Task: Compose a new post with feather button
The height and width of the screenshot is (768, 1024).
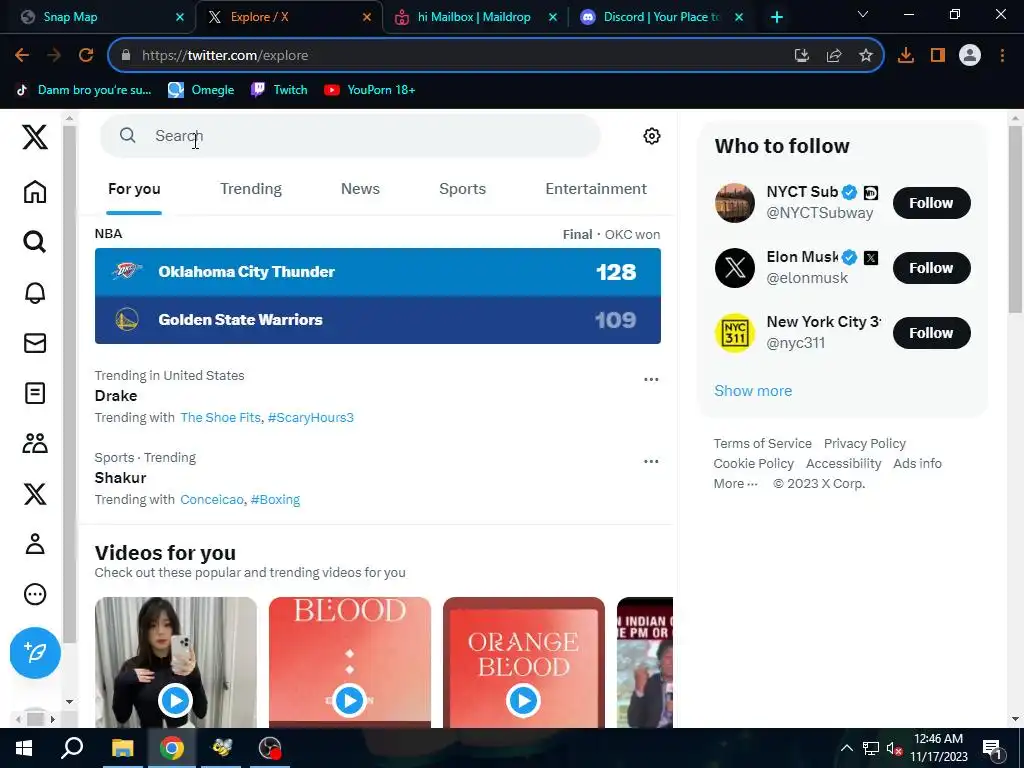Action: coord(35,652)
